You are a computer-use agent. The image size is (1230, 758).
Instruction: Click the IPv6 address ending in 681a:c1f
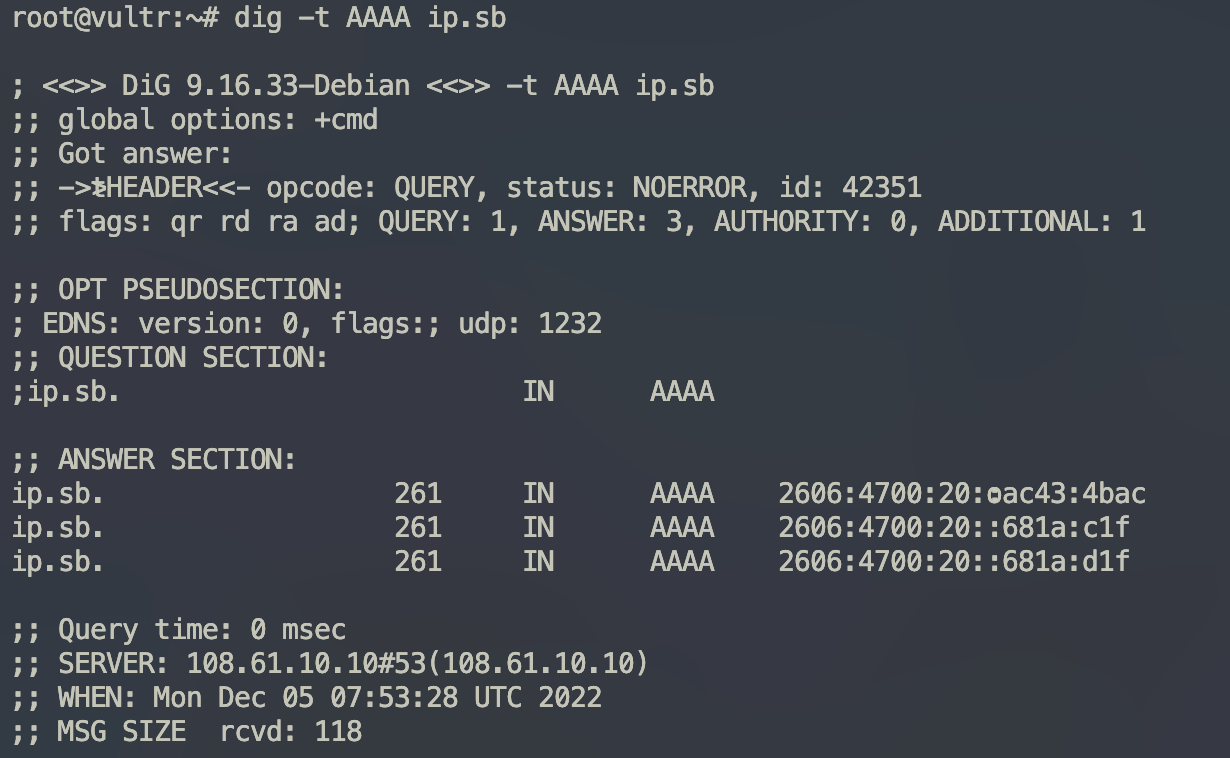[953, 528]
